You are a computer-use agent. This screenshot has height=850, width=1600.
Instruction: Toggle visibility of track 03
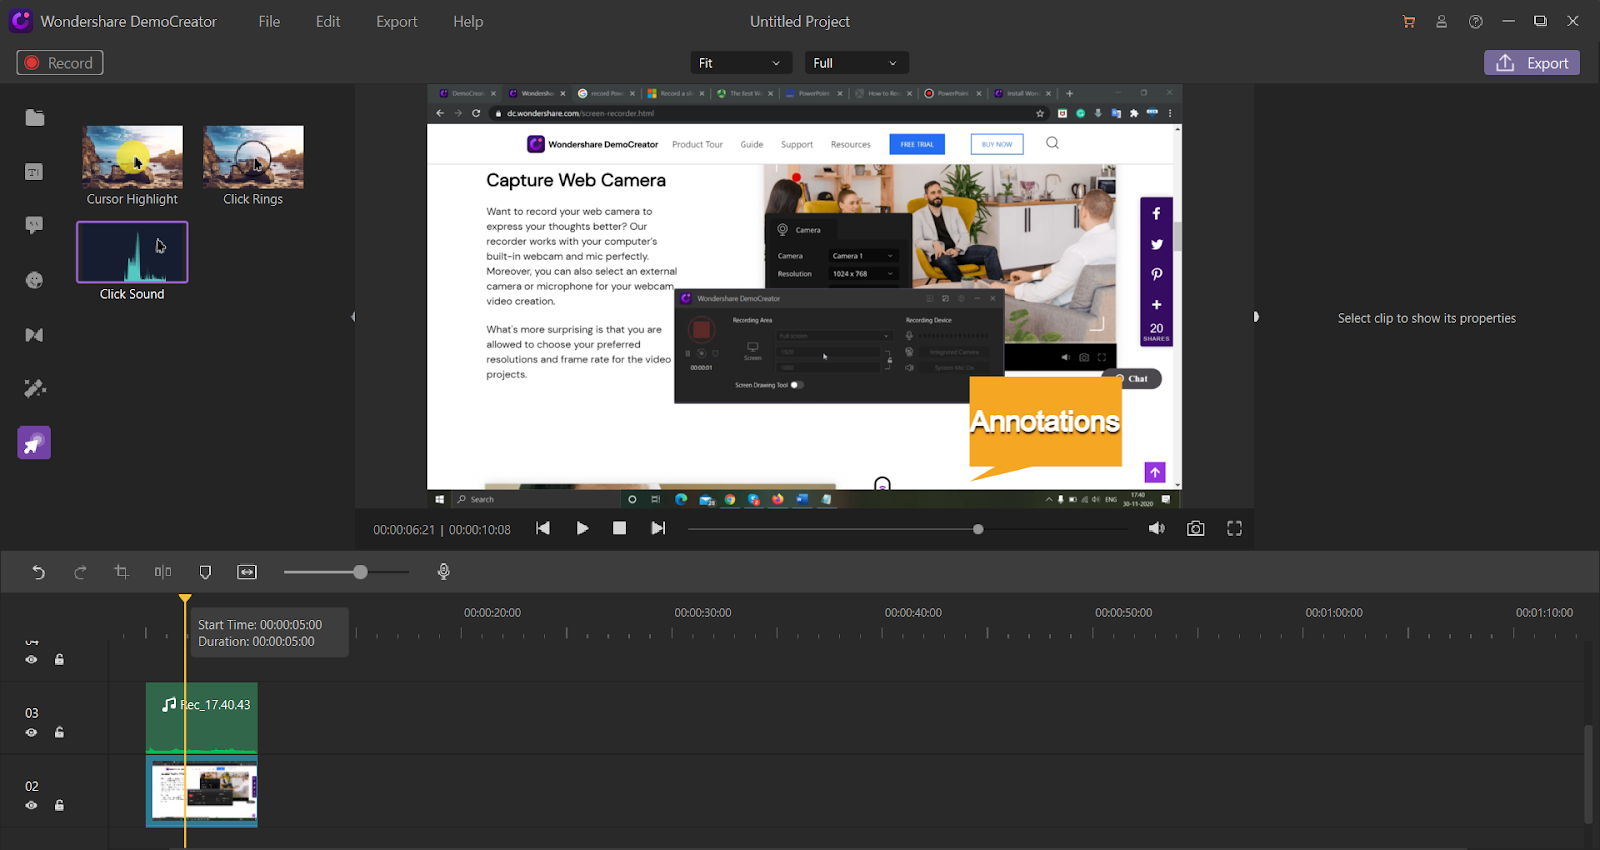pyautogui.click(x=32, y=732)
